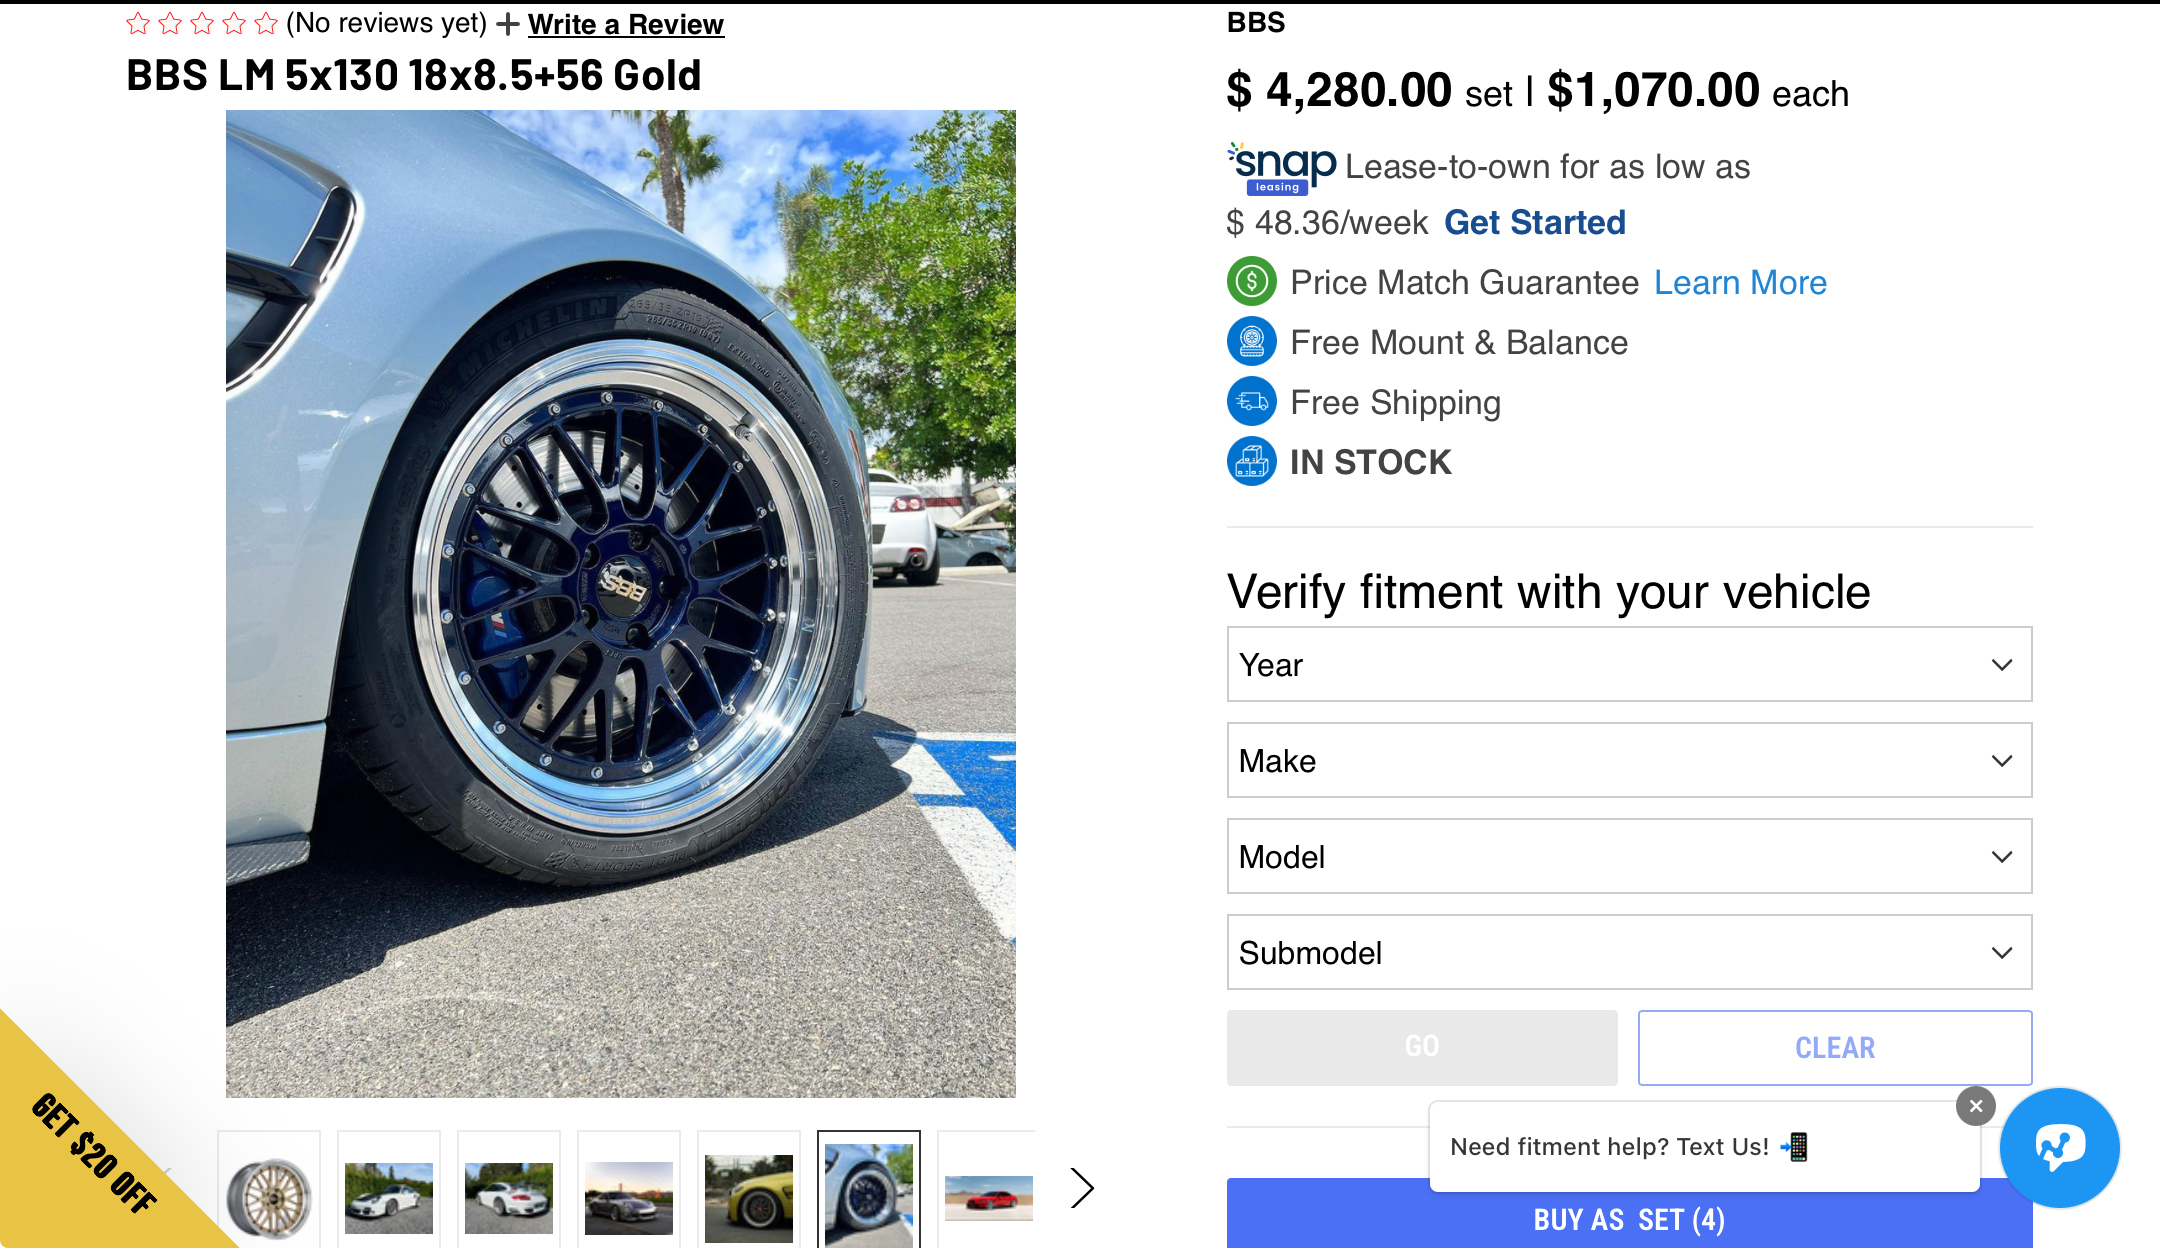
Task: Click the Buy As Set (4) button
Action: pyautogui.click(x=1629, y=1219)
